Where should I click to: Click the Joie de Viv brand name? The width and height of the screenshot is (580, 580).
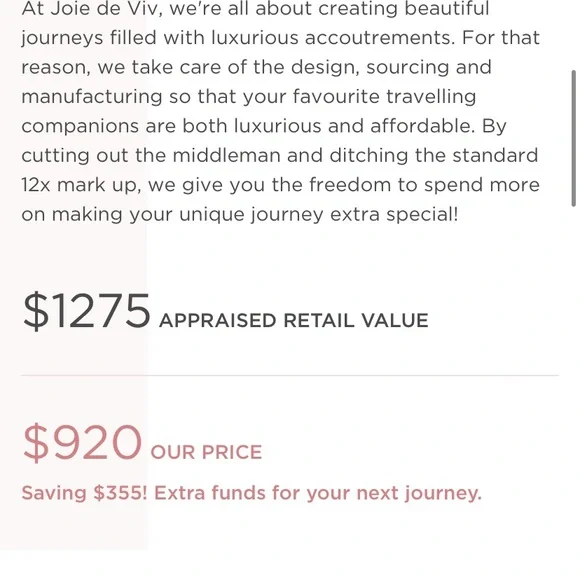(x=106, y=9)
